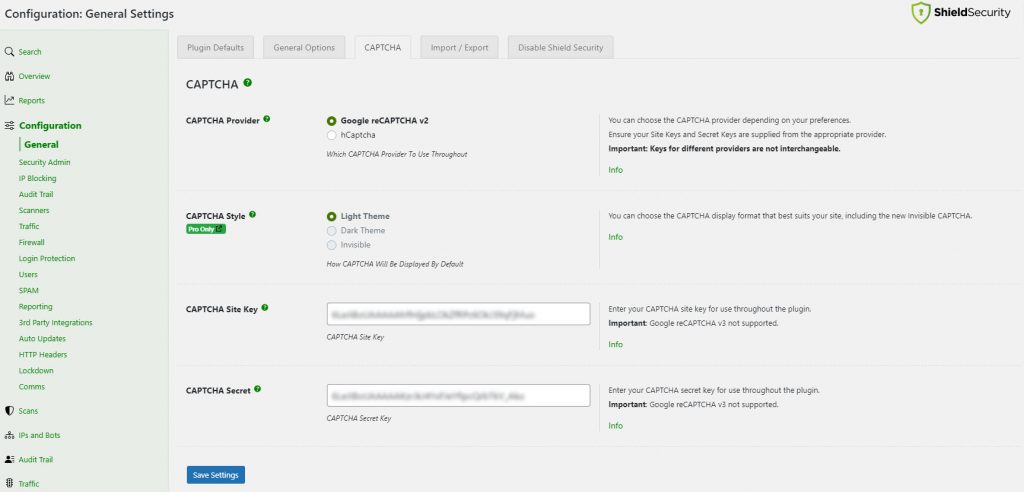The height and width of the screenshot is (492, 1024).
Task: Select hCaptcha provider option
Action: [x=332, y=135]
